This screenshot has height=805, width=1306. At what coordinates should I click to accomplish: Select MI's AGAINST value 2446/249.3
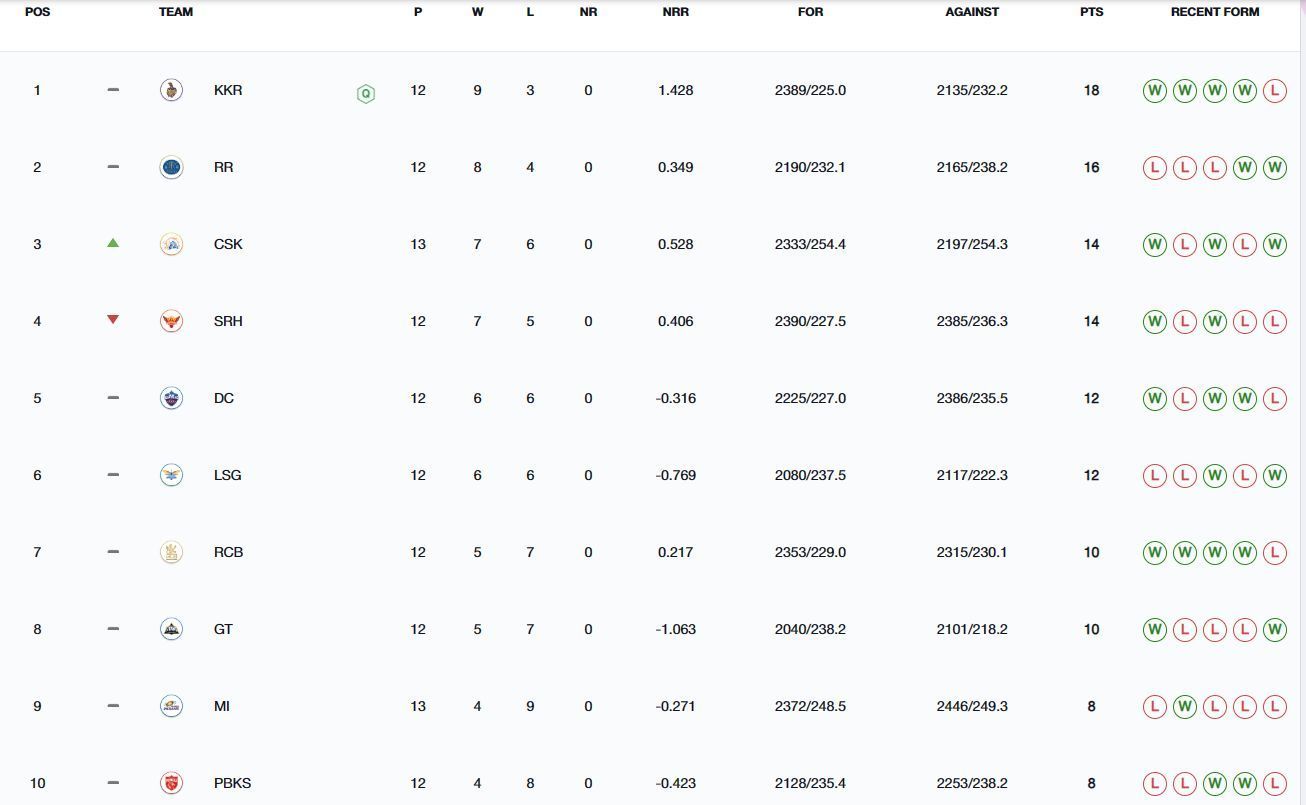click(972, 706)
